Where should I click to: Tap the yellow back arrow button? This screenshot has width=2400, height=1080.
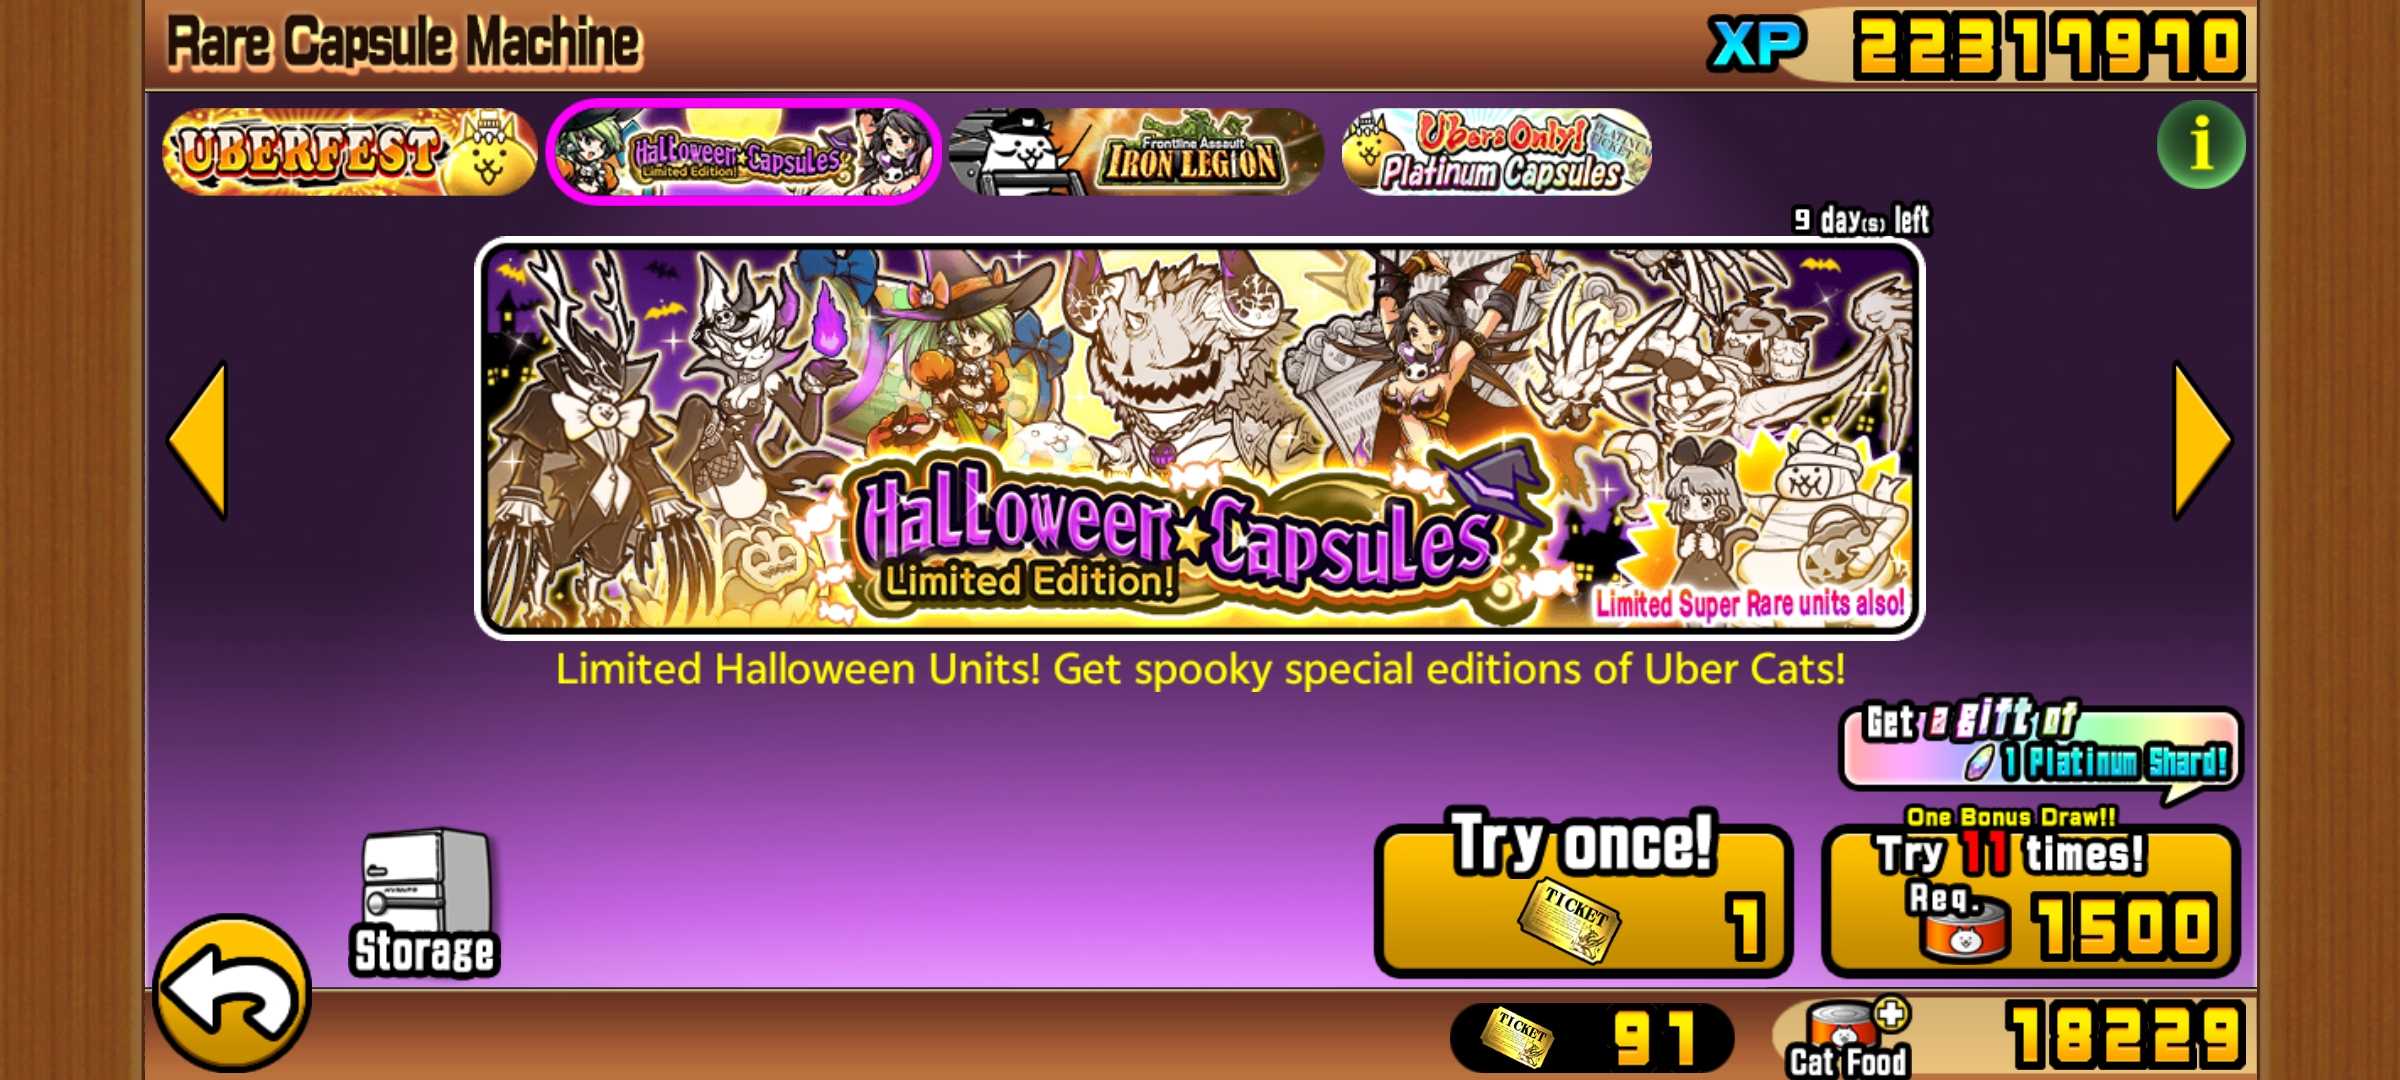[232, 994]
